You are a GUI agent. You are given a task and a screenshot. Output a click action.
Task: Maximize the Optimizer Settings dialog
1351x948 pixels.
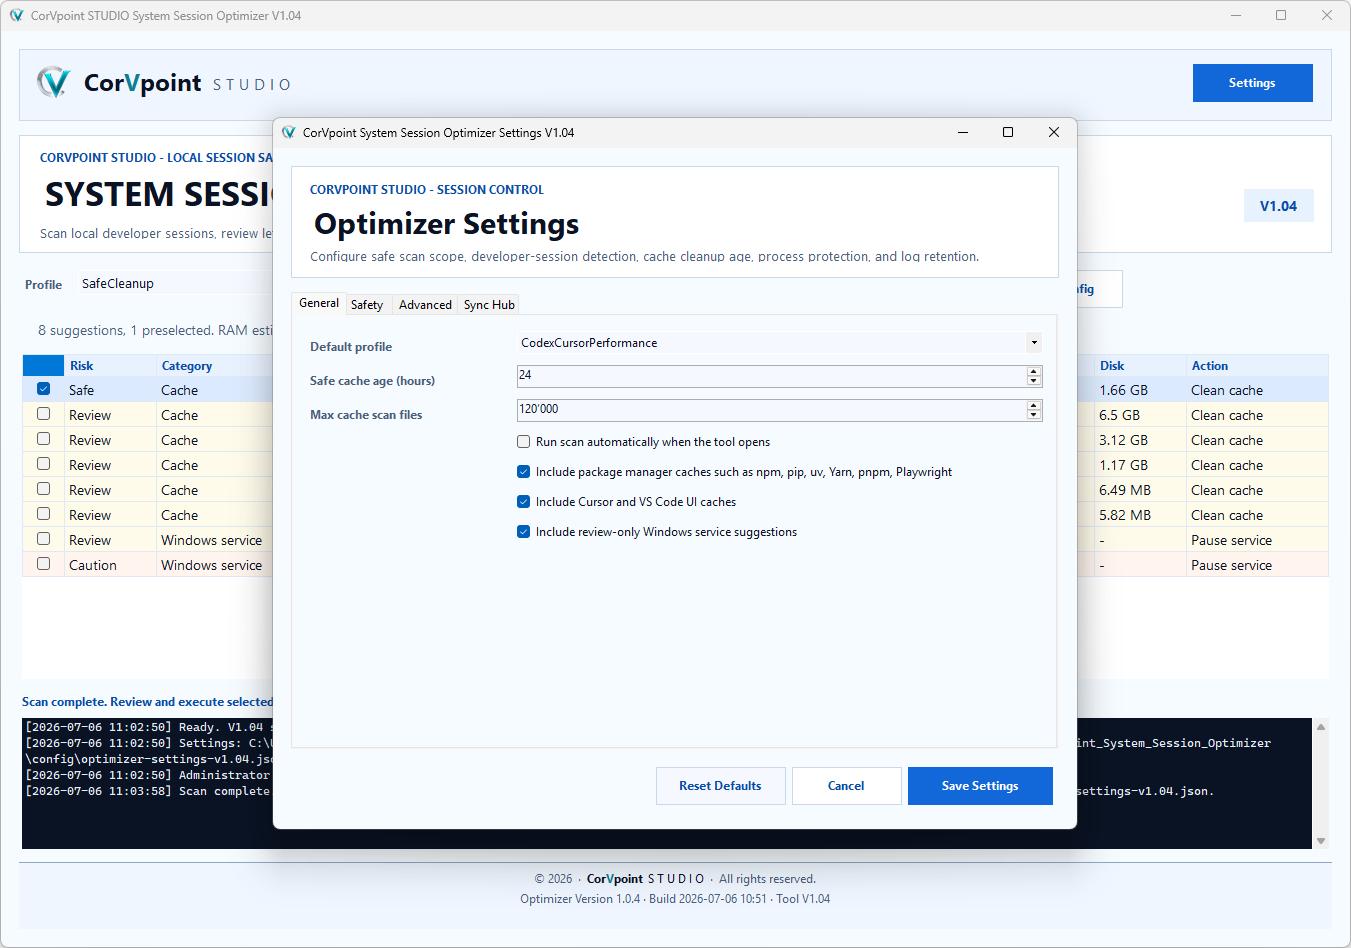coord(1008,132)
